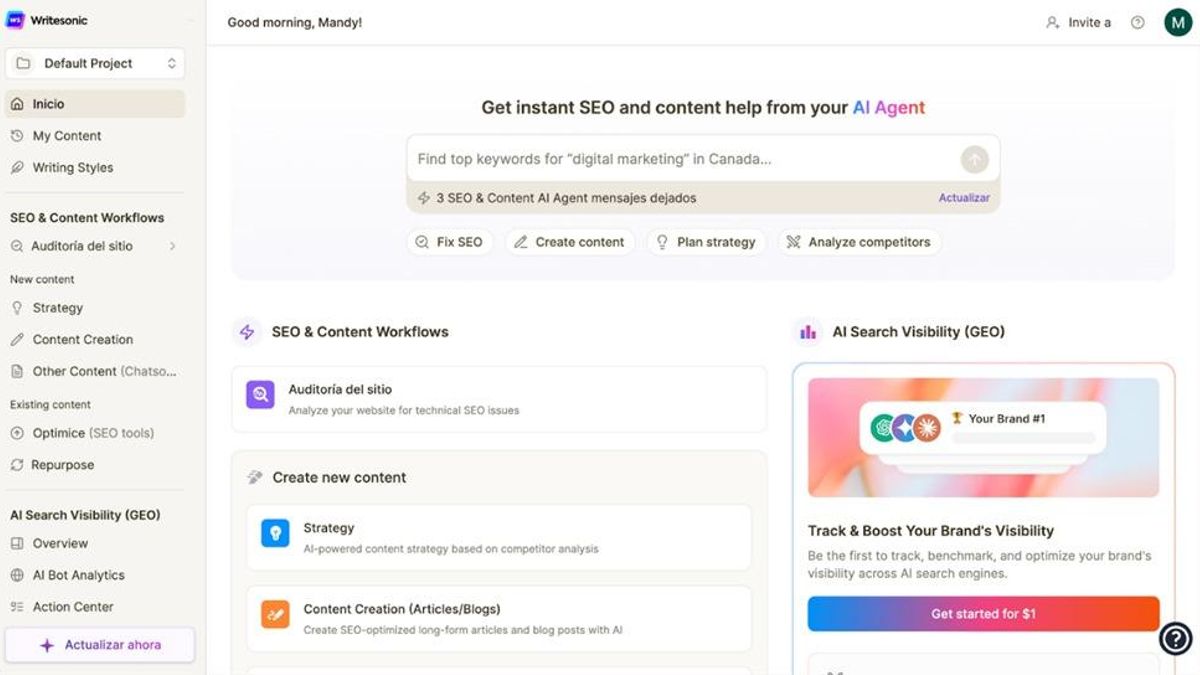The height and width of the screenshot is (675, 1200).
Task: Expand Auditoría del sitio sidebar chevron
Action: 172,246
